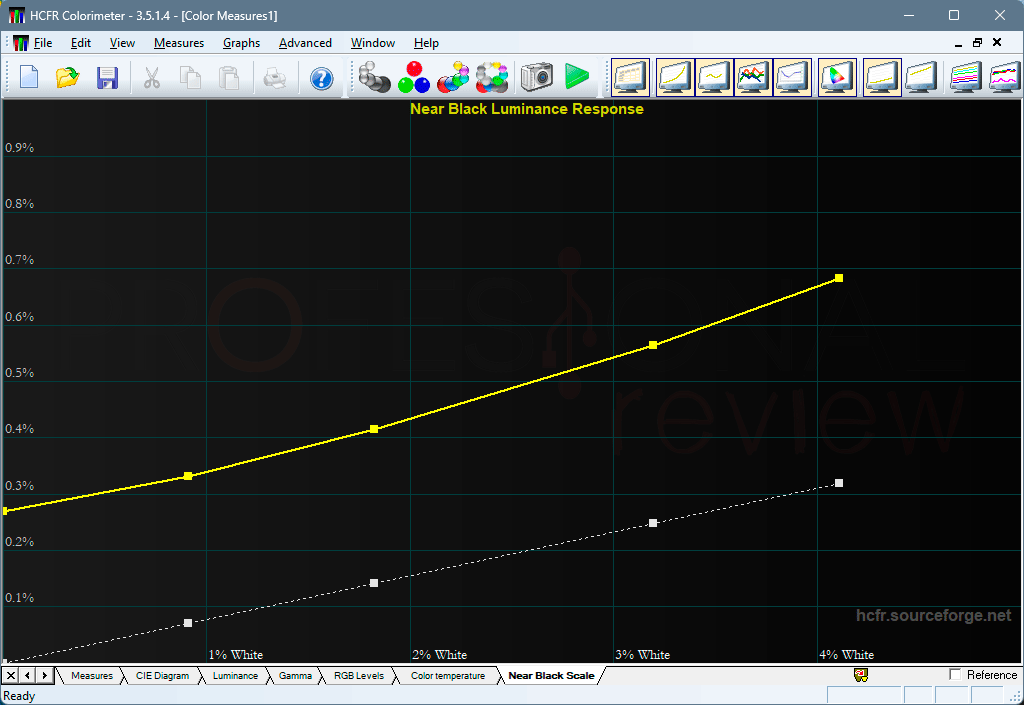The image size is (1024, 705).
Task: Open the Advanced menu
Action: [305, 43]
